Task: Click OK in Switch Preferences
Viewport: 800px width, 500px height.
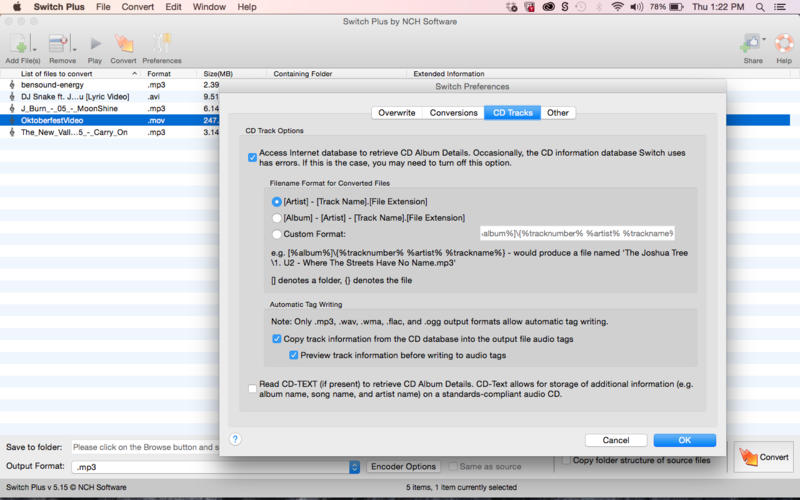Action: click(685, 440)
